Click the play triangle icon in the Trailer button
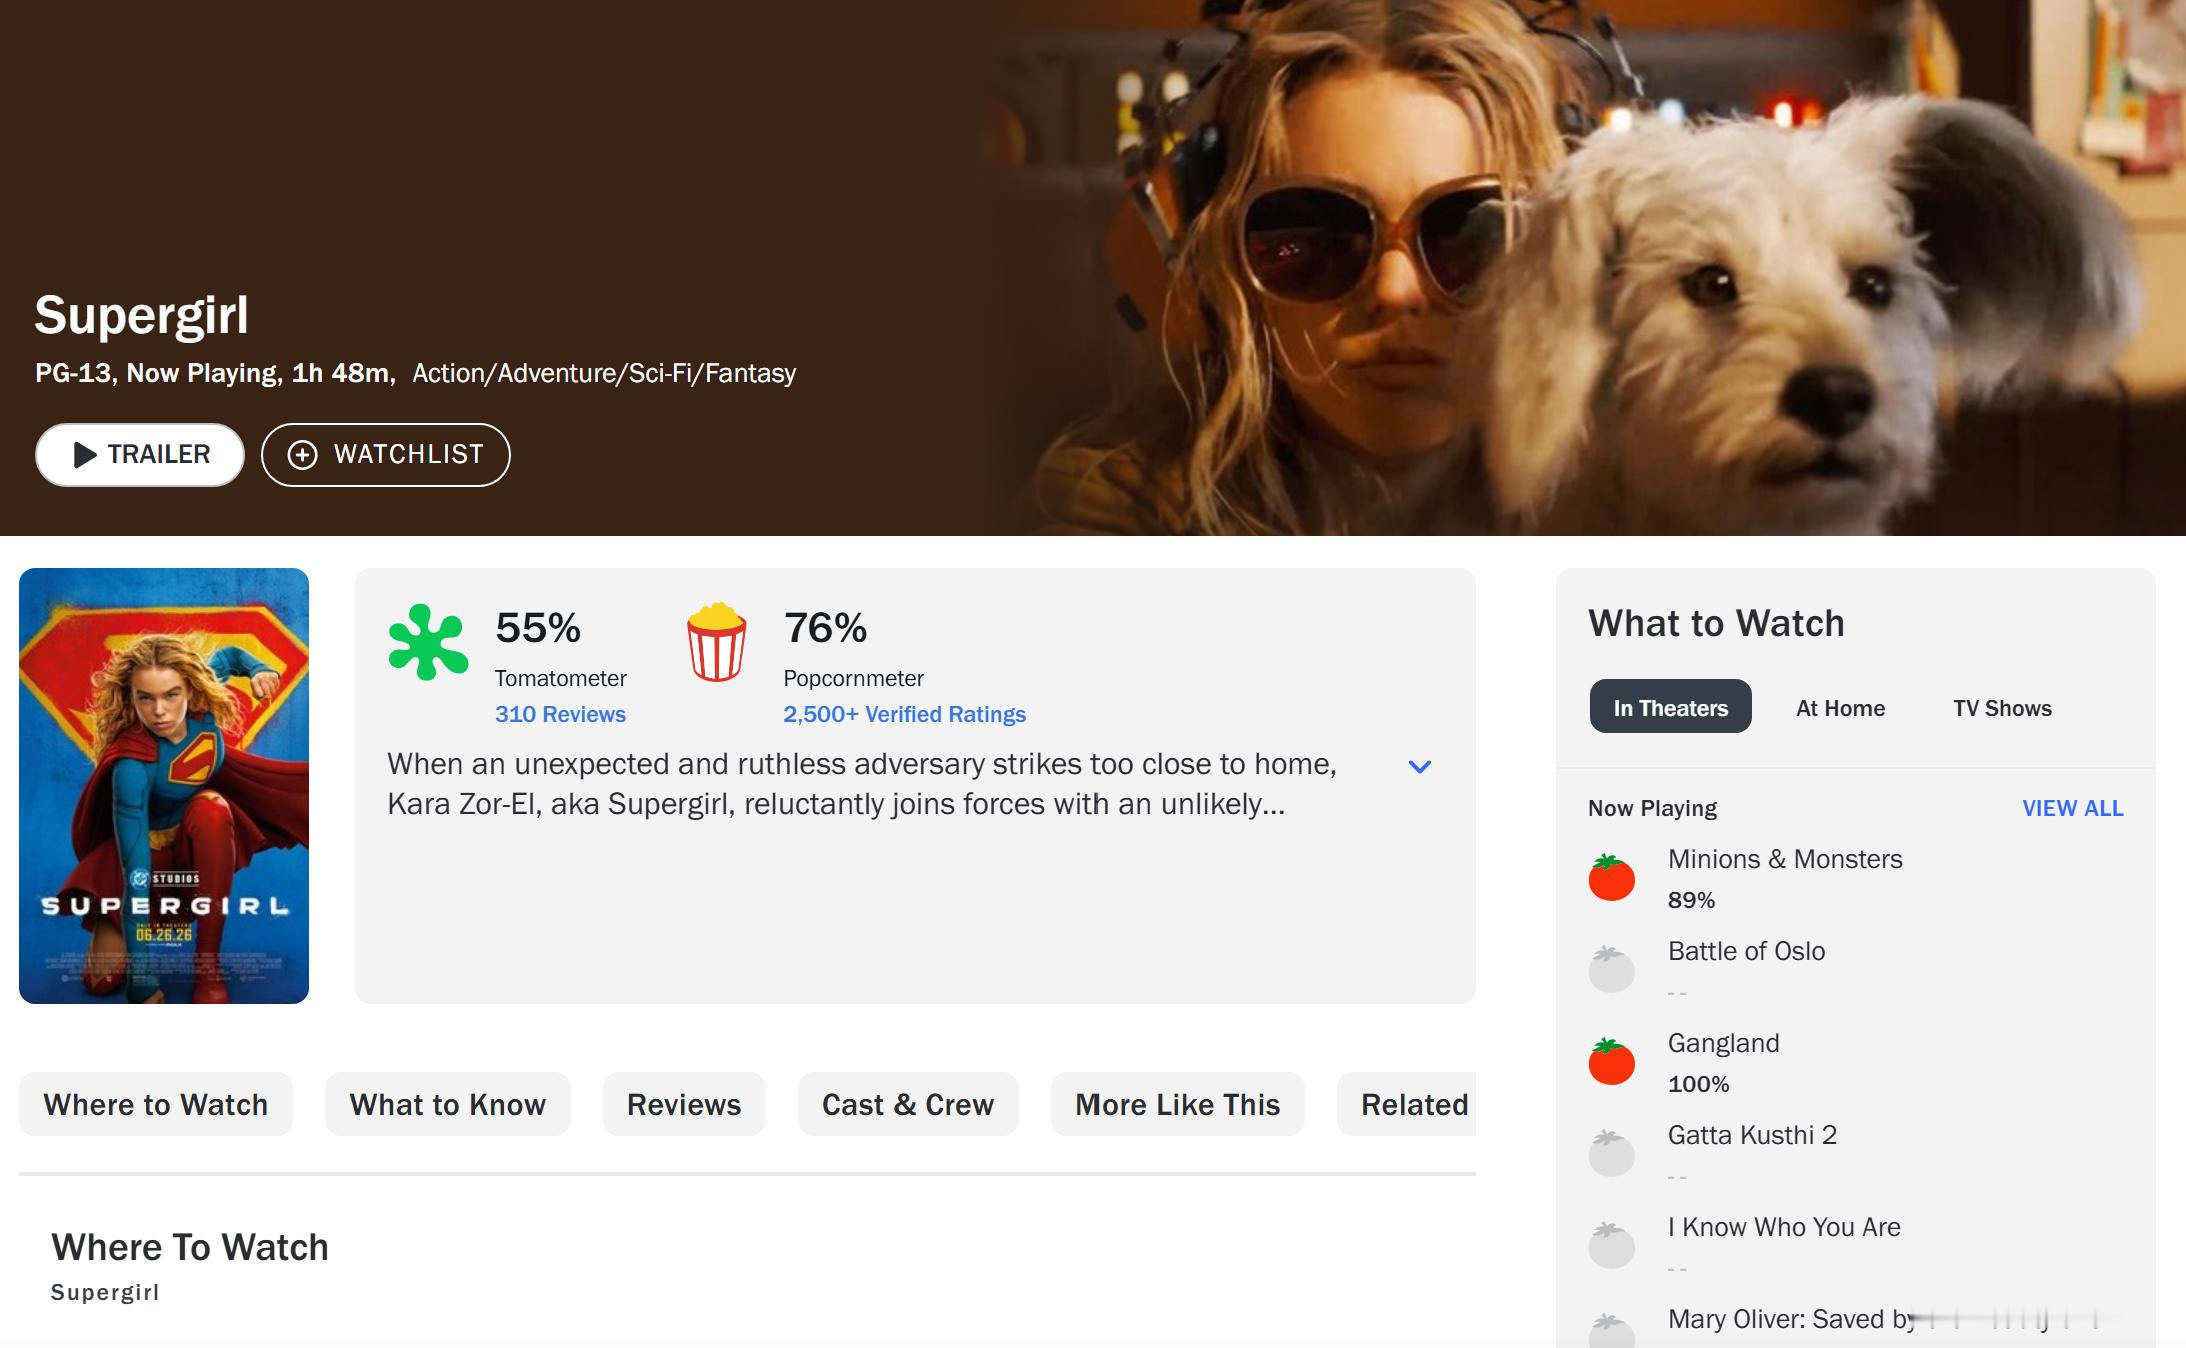 [x=85, y=455]
